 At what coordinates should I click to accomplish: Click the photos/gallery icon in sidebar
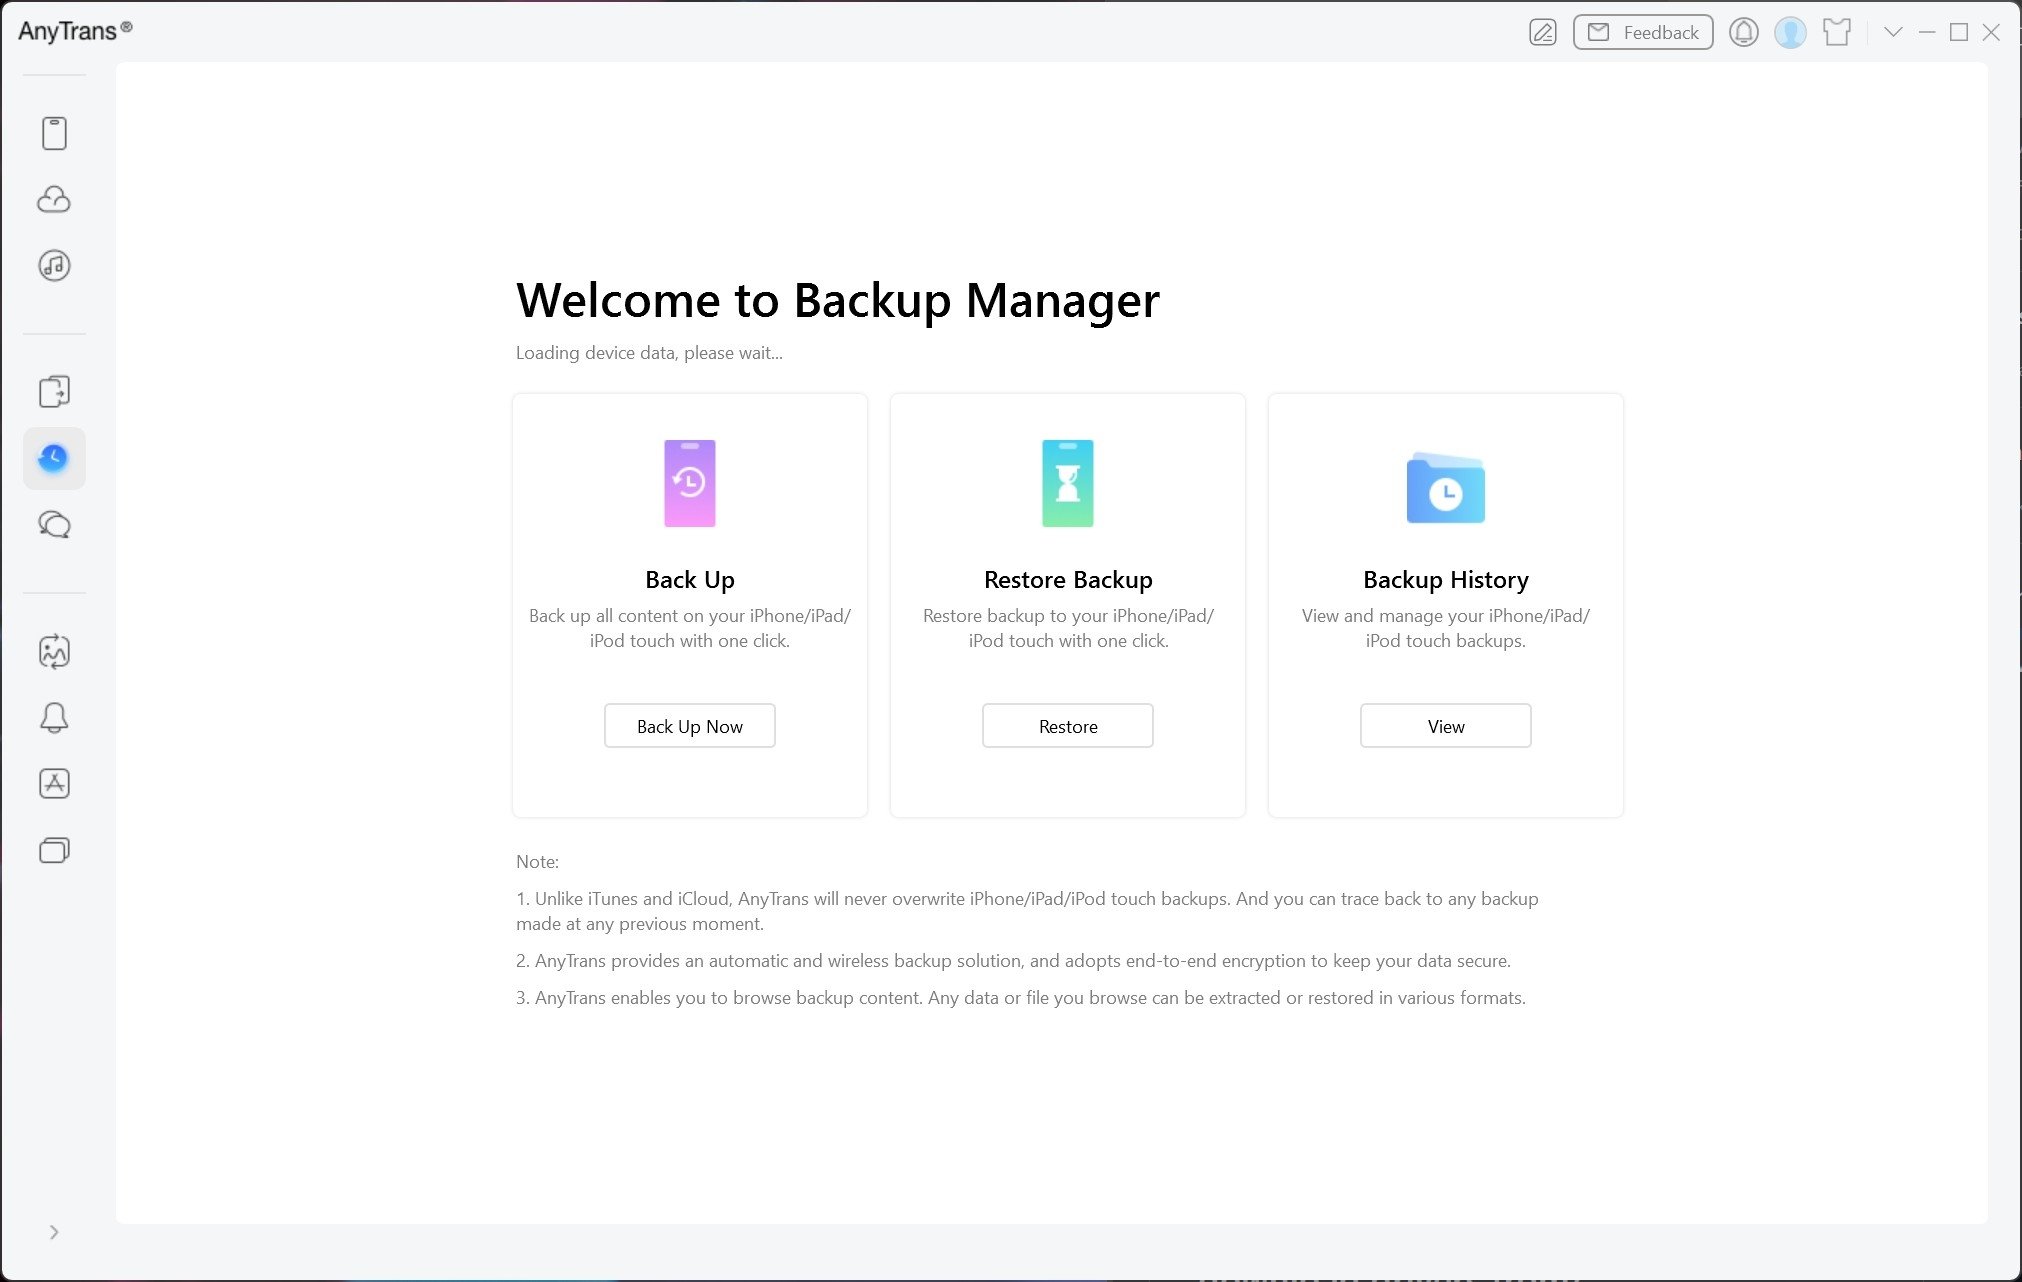[55, 651]
